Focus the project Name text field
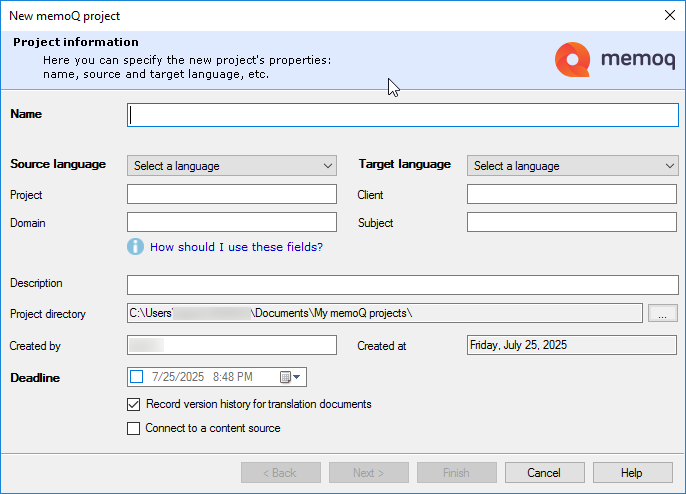The image size is (686, 494). pos(403,115)
